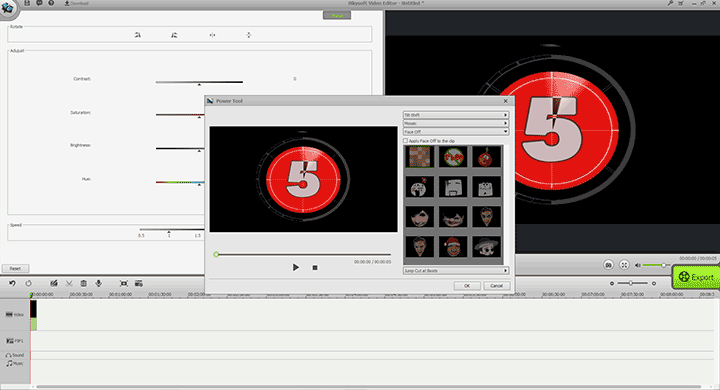Image resolution: width=720 pixels, height=390 pixels.
Task: Select the paper bag face thumbnail, right column
Action: [x=486, y=187]
